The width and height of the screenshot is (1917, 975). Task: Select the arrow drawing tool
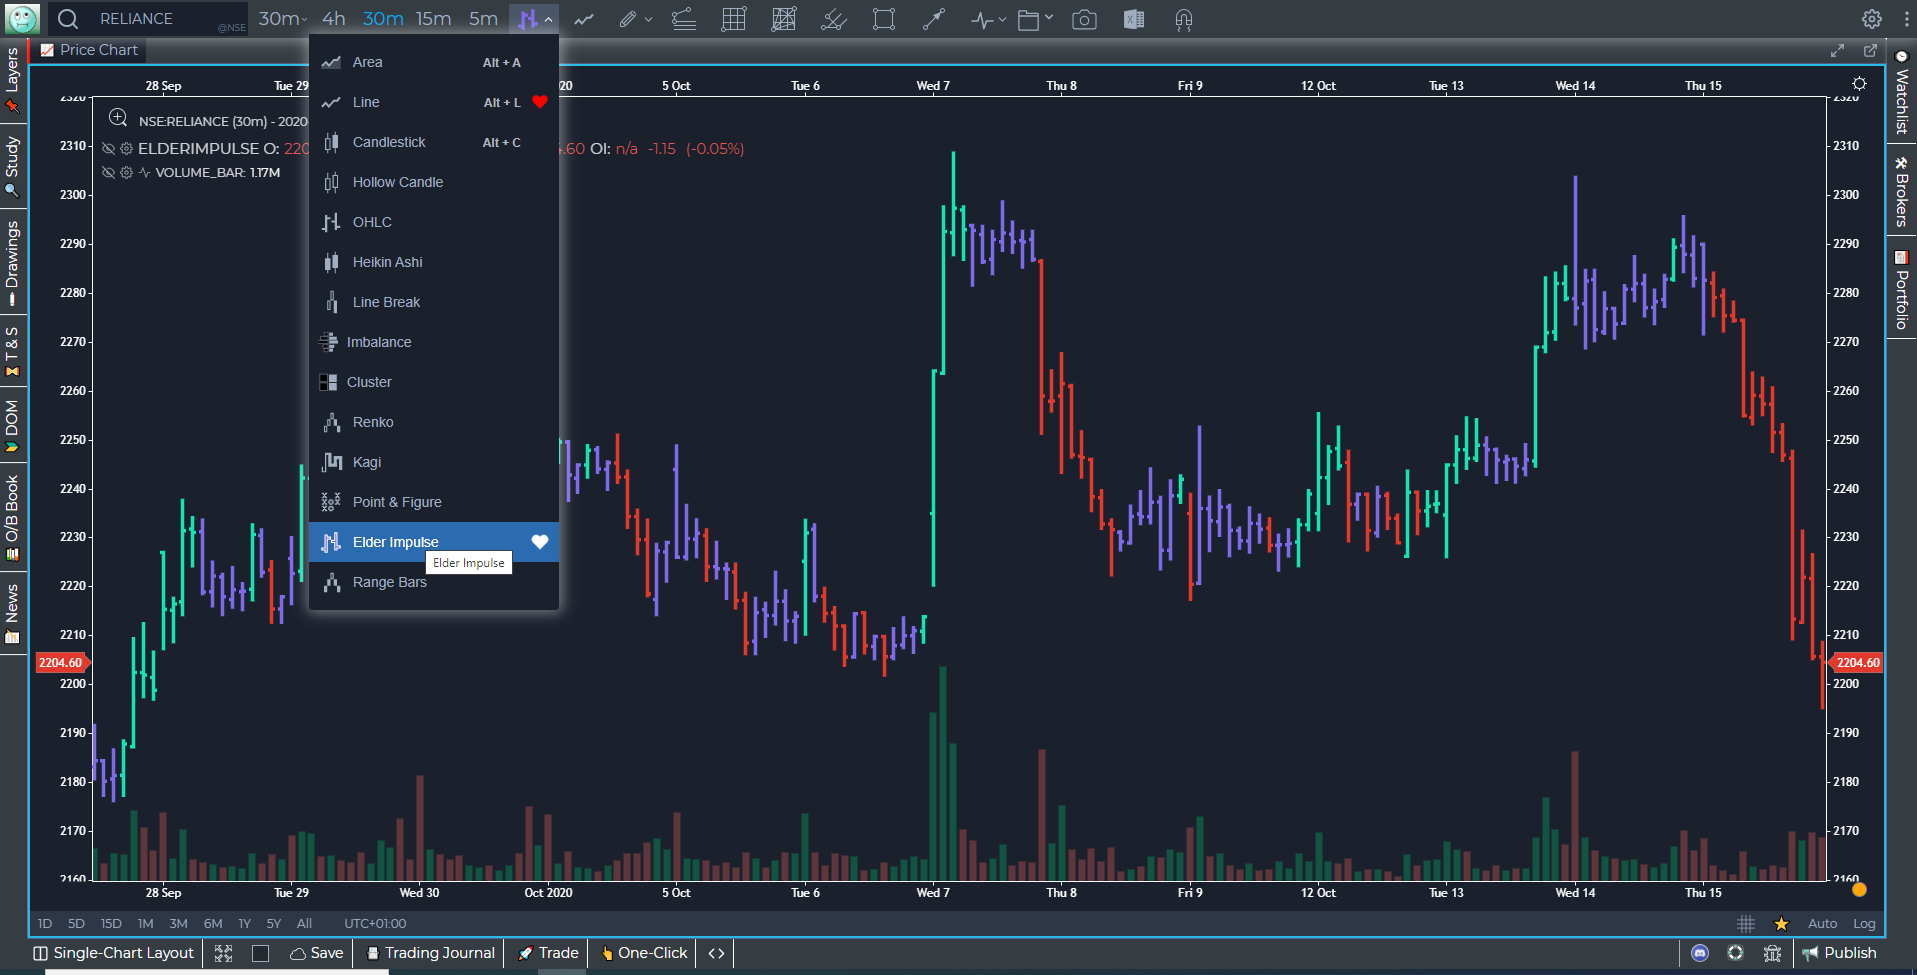point(934,20)
